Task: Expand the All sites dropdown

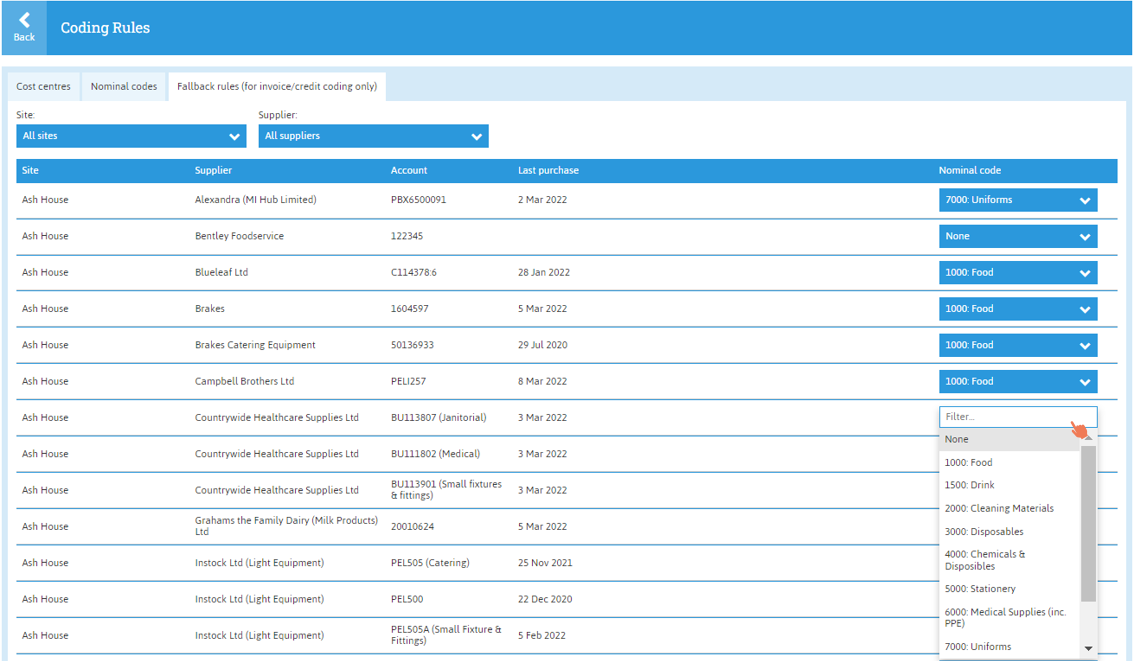Action: click(131, 136)
